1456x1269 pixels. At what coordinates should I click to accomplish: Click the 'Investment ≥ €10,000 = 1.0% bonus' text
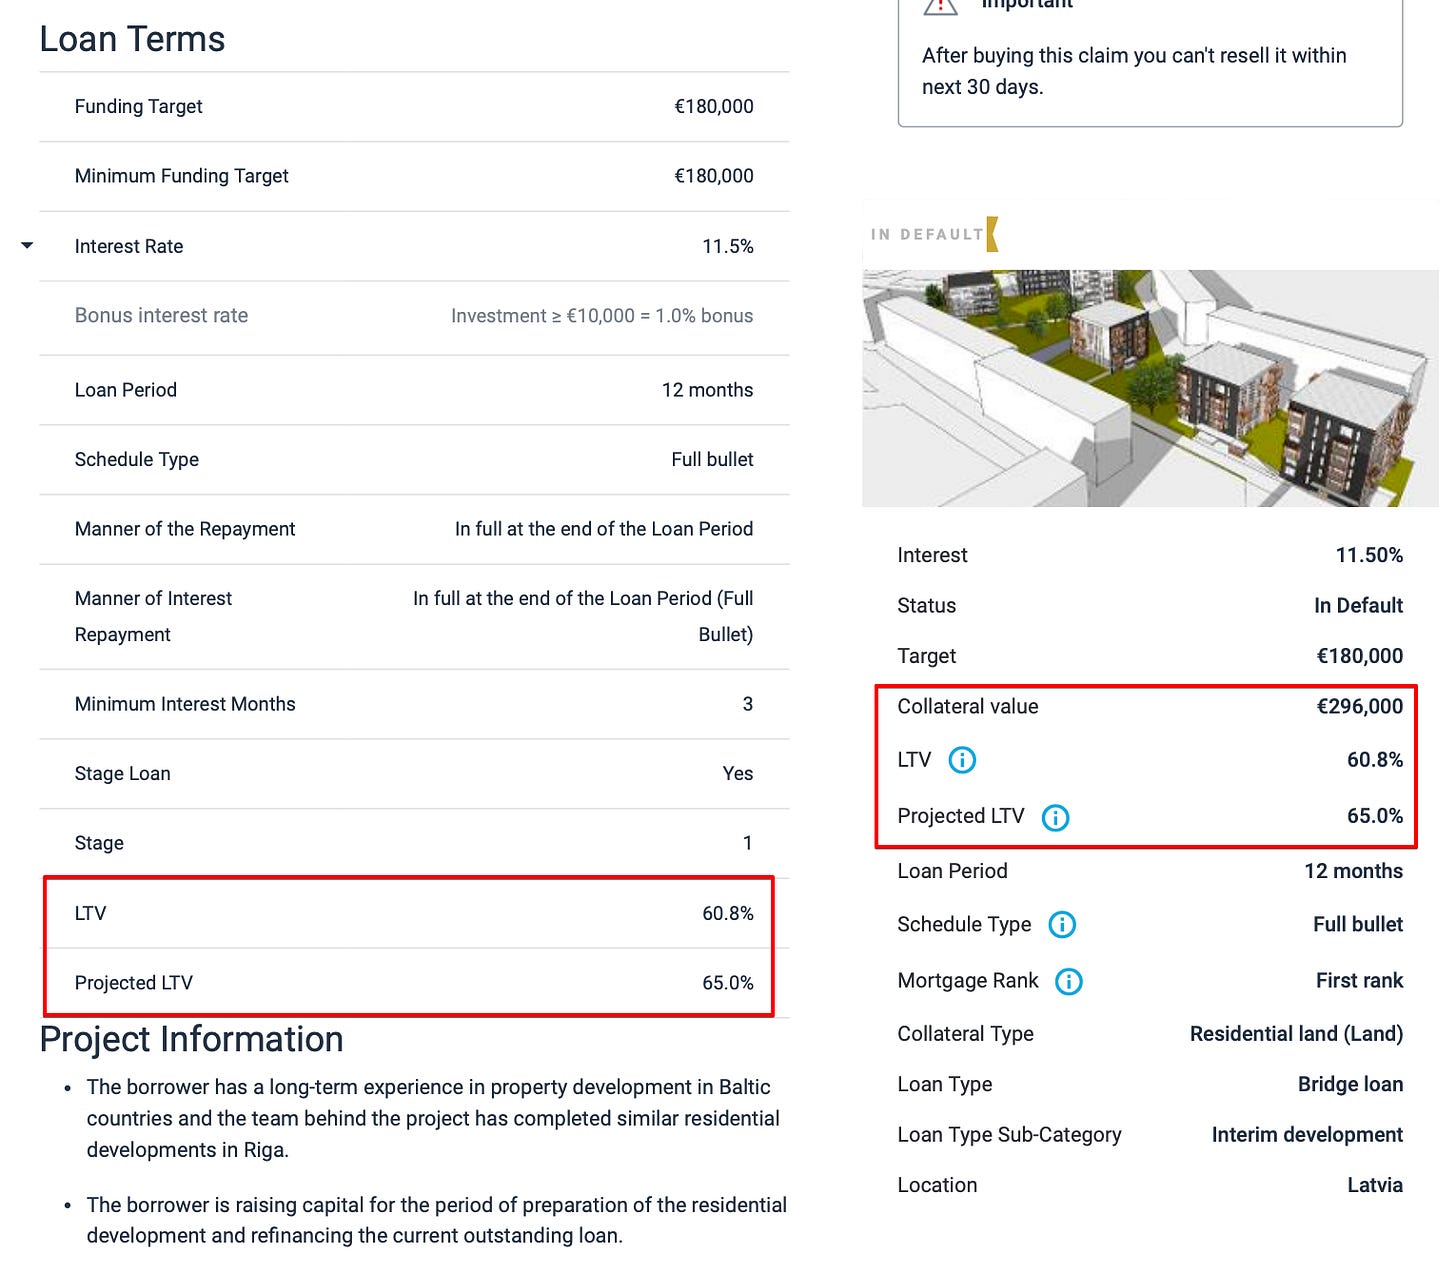602,316
